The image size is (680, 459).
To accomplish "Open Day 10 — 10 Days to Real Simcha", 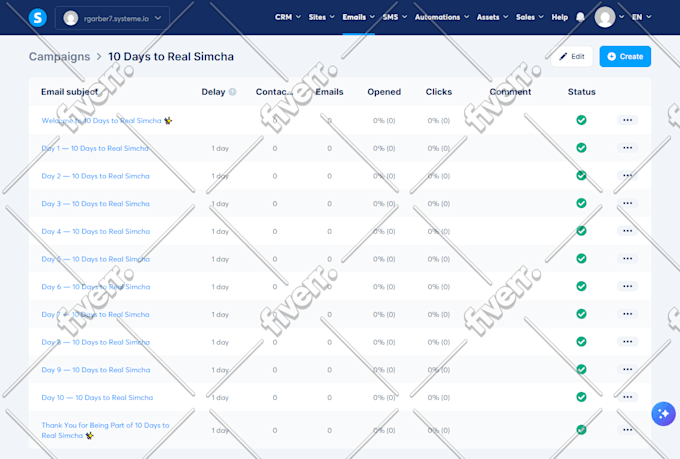I will (97, 398).
